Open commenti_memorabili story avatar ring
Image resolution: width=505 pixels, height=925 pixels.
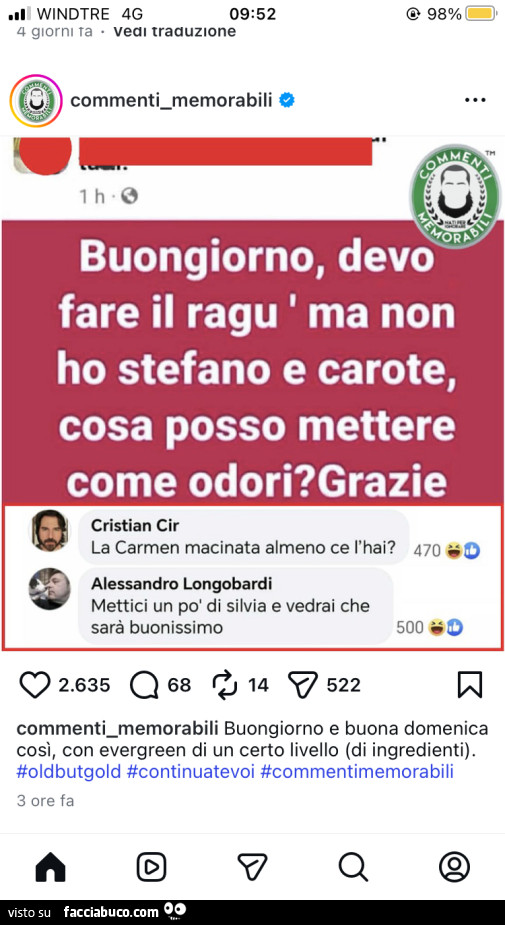(x=36, y=101)
